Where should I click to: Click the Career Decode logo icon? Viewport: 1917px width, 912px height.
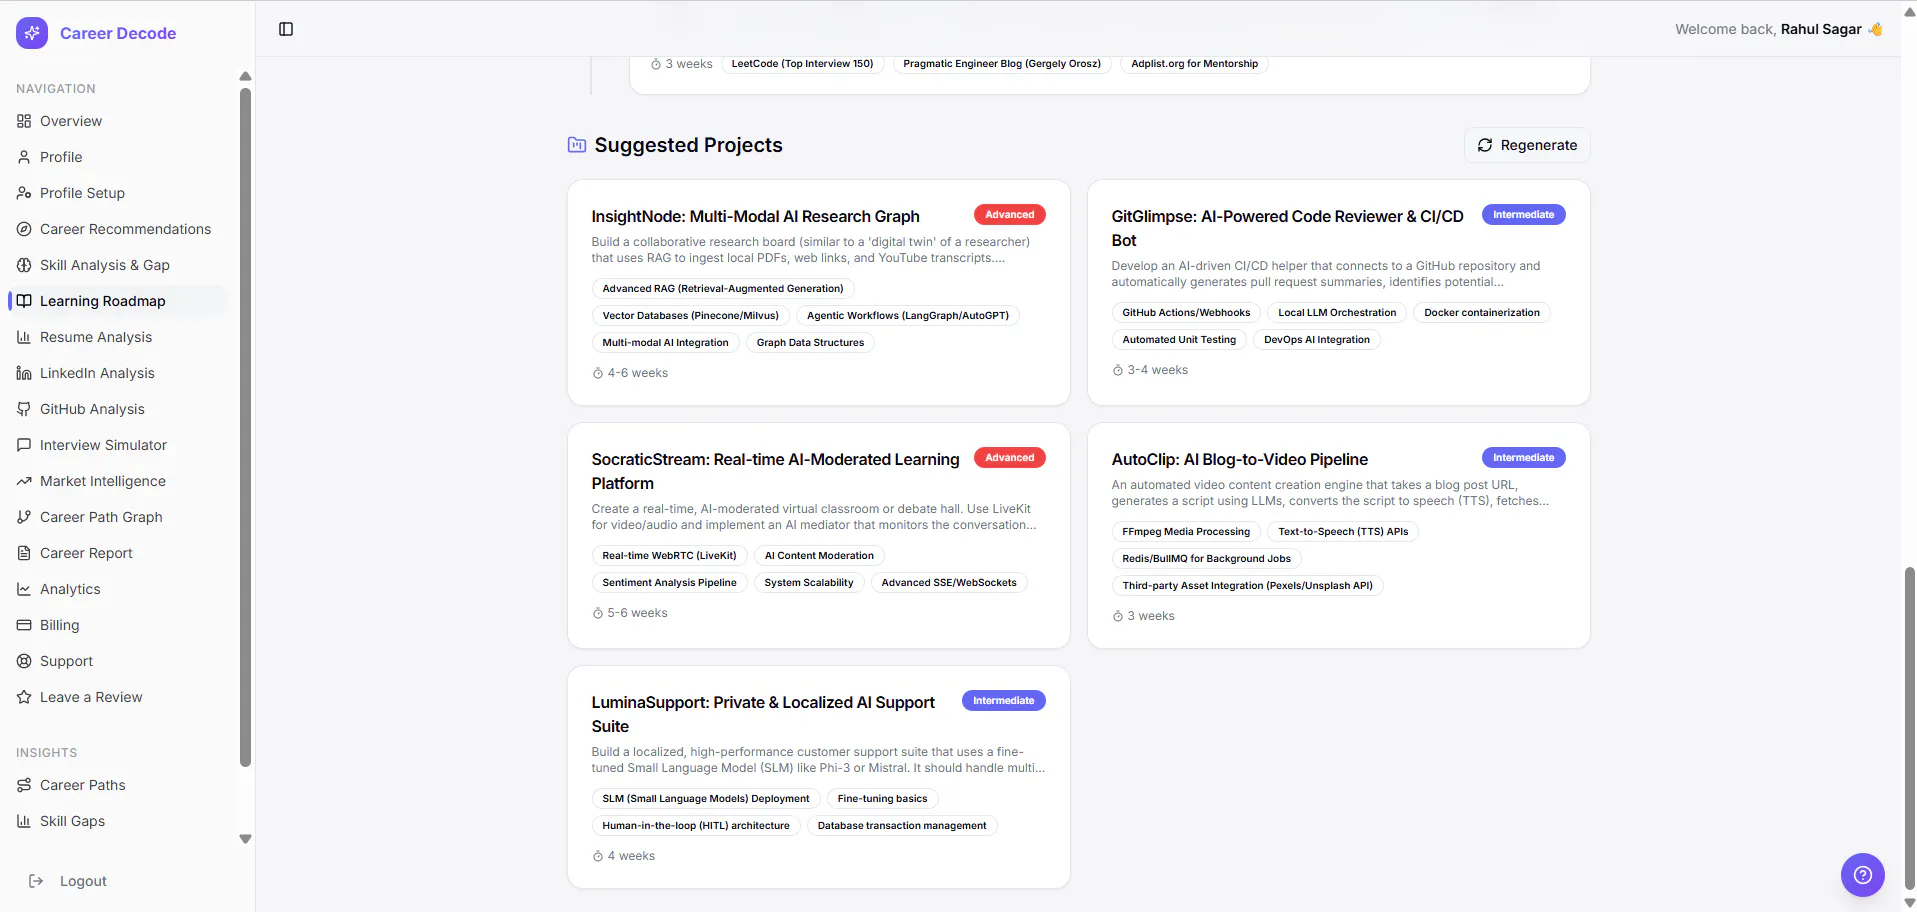tap(32, 33)
